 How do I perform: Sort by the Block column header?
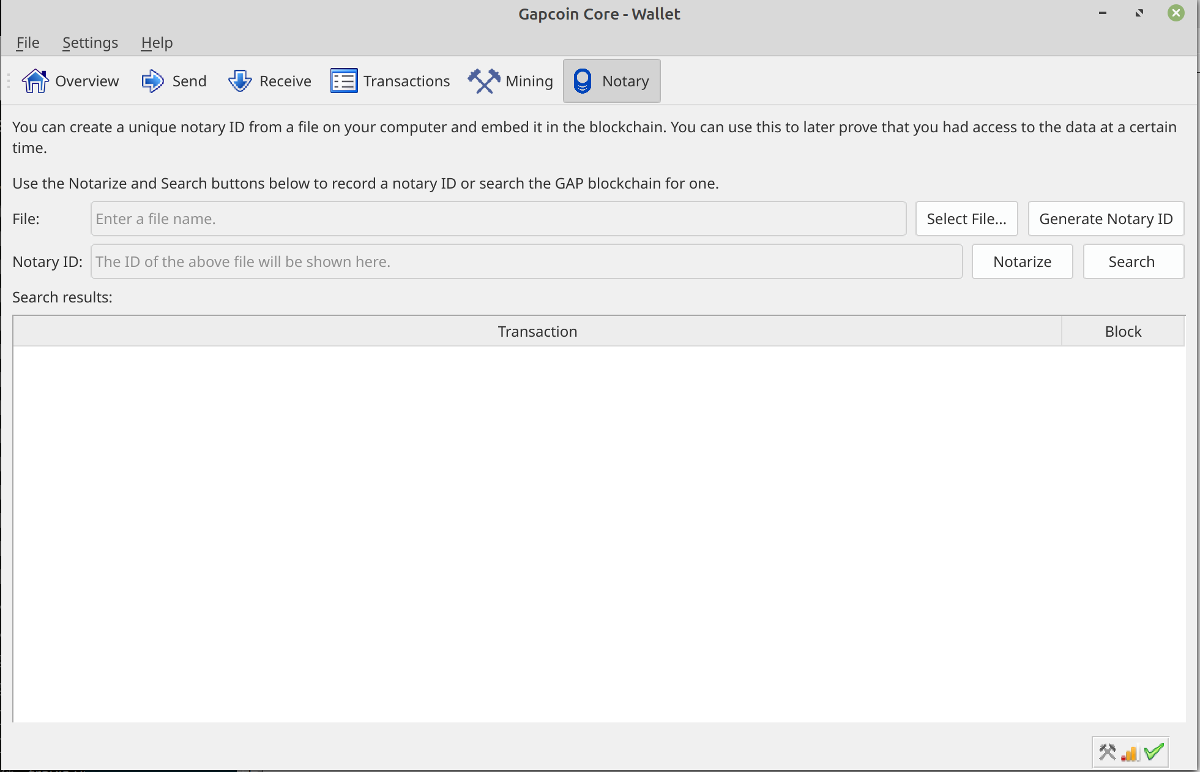click(x=1123, y=332)
